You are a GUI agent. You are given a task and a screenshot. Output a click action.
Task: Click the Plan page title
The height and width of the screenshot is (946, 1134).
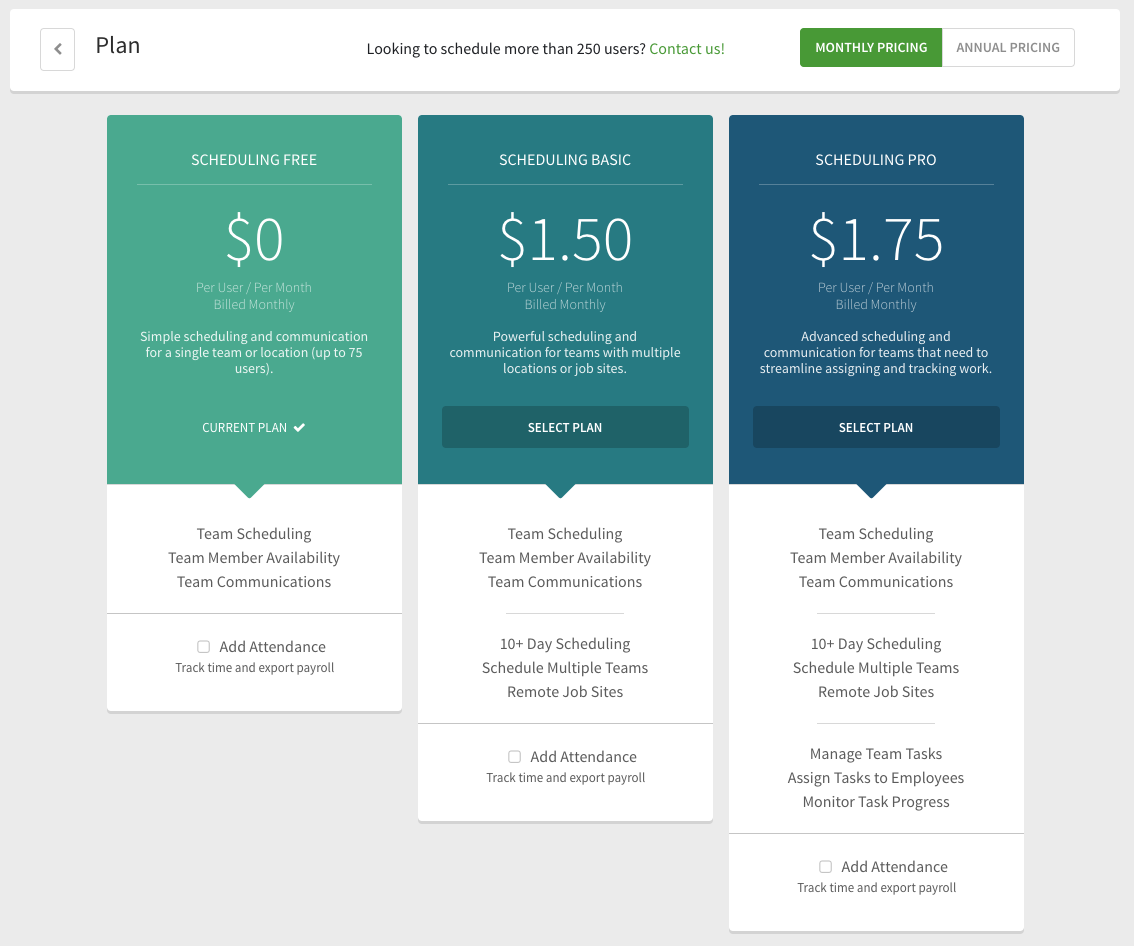(x=118, y=45)
